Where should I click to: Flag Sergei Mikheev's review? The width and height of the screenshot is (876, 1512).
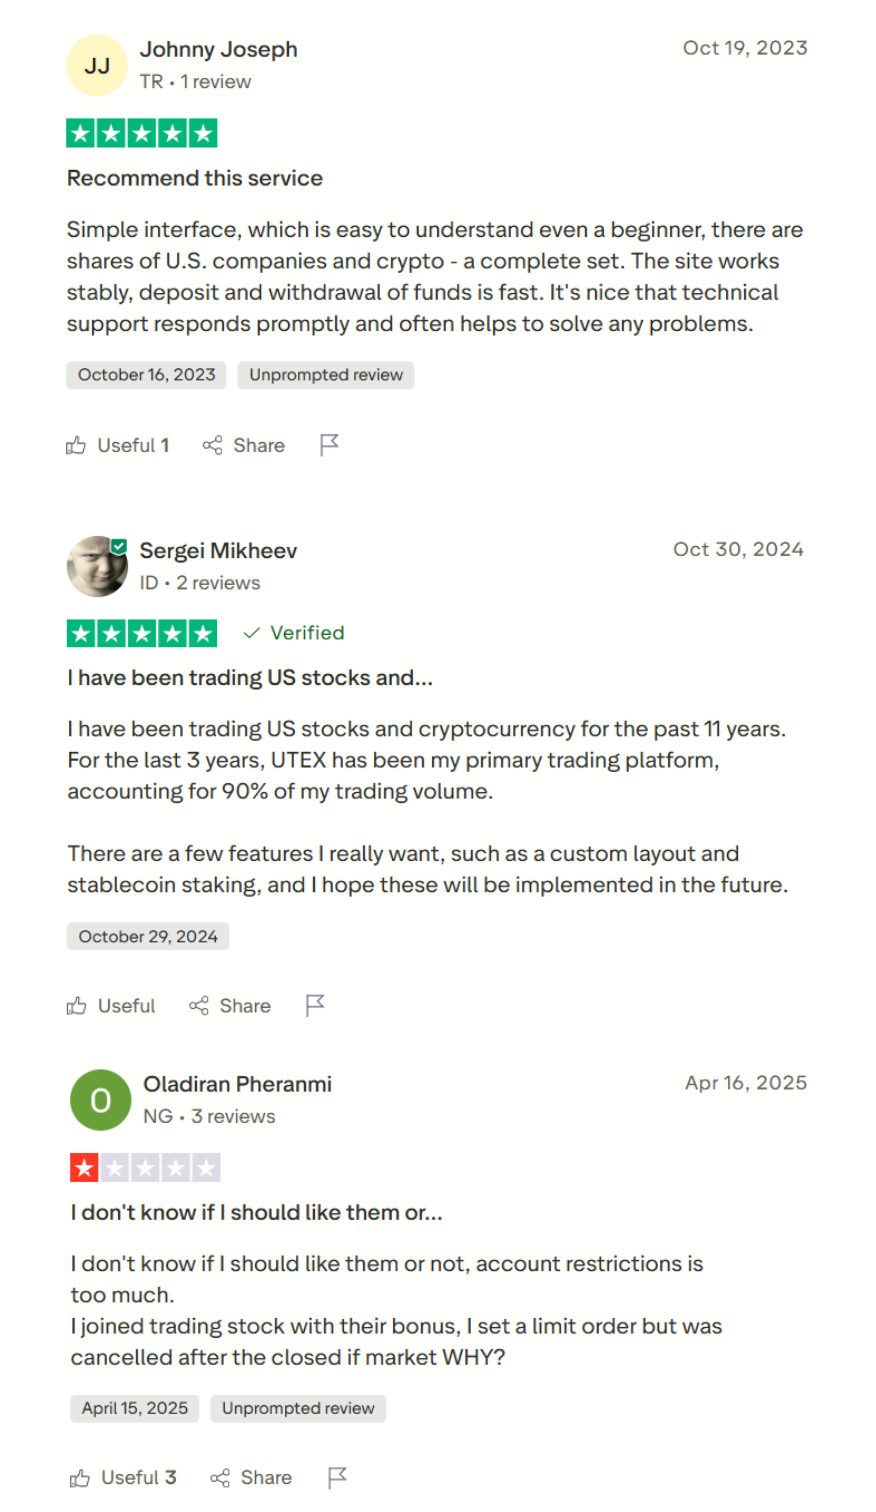pos(315,1005)
